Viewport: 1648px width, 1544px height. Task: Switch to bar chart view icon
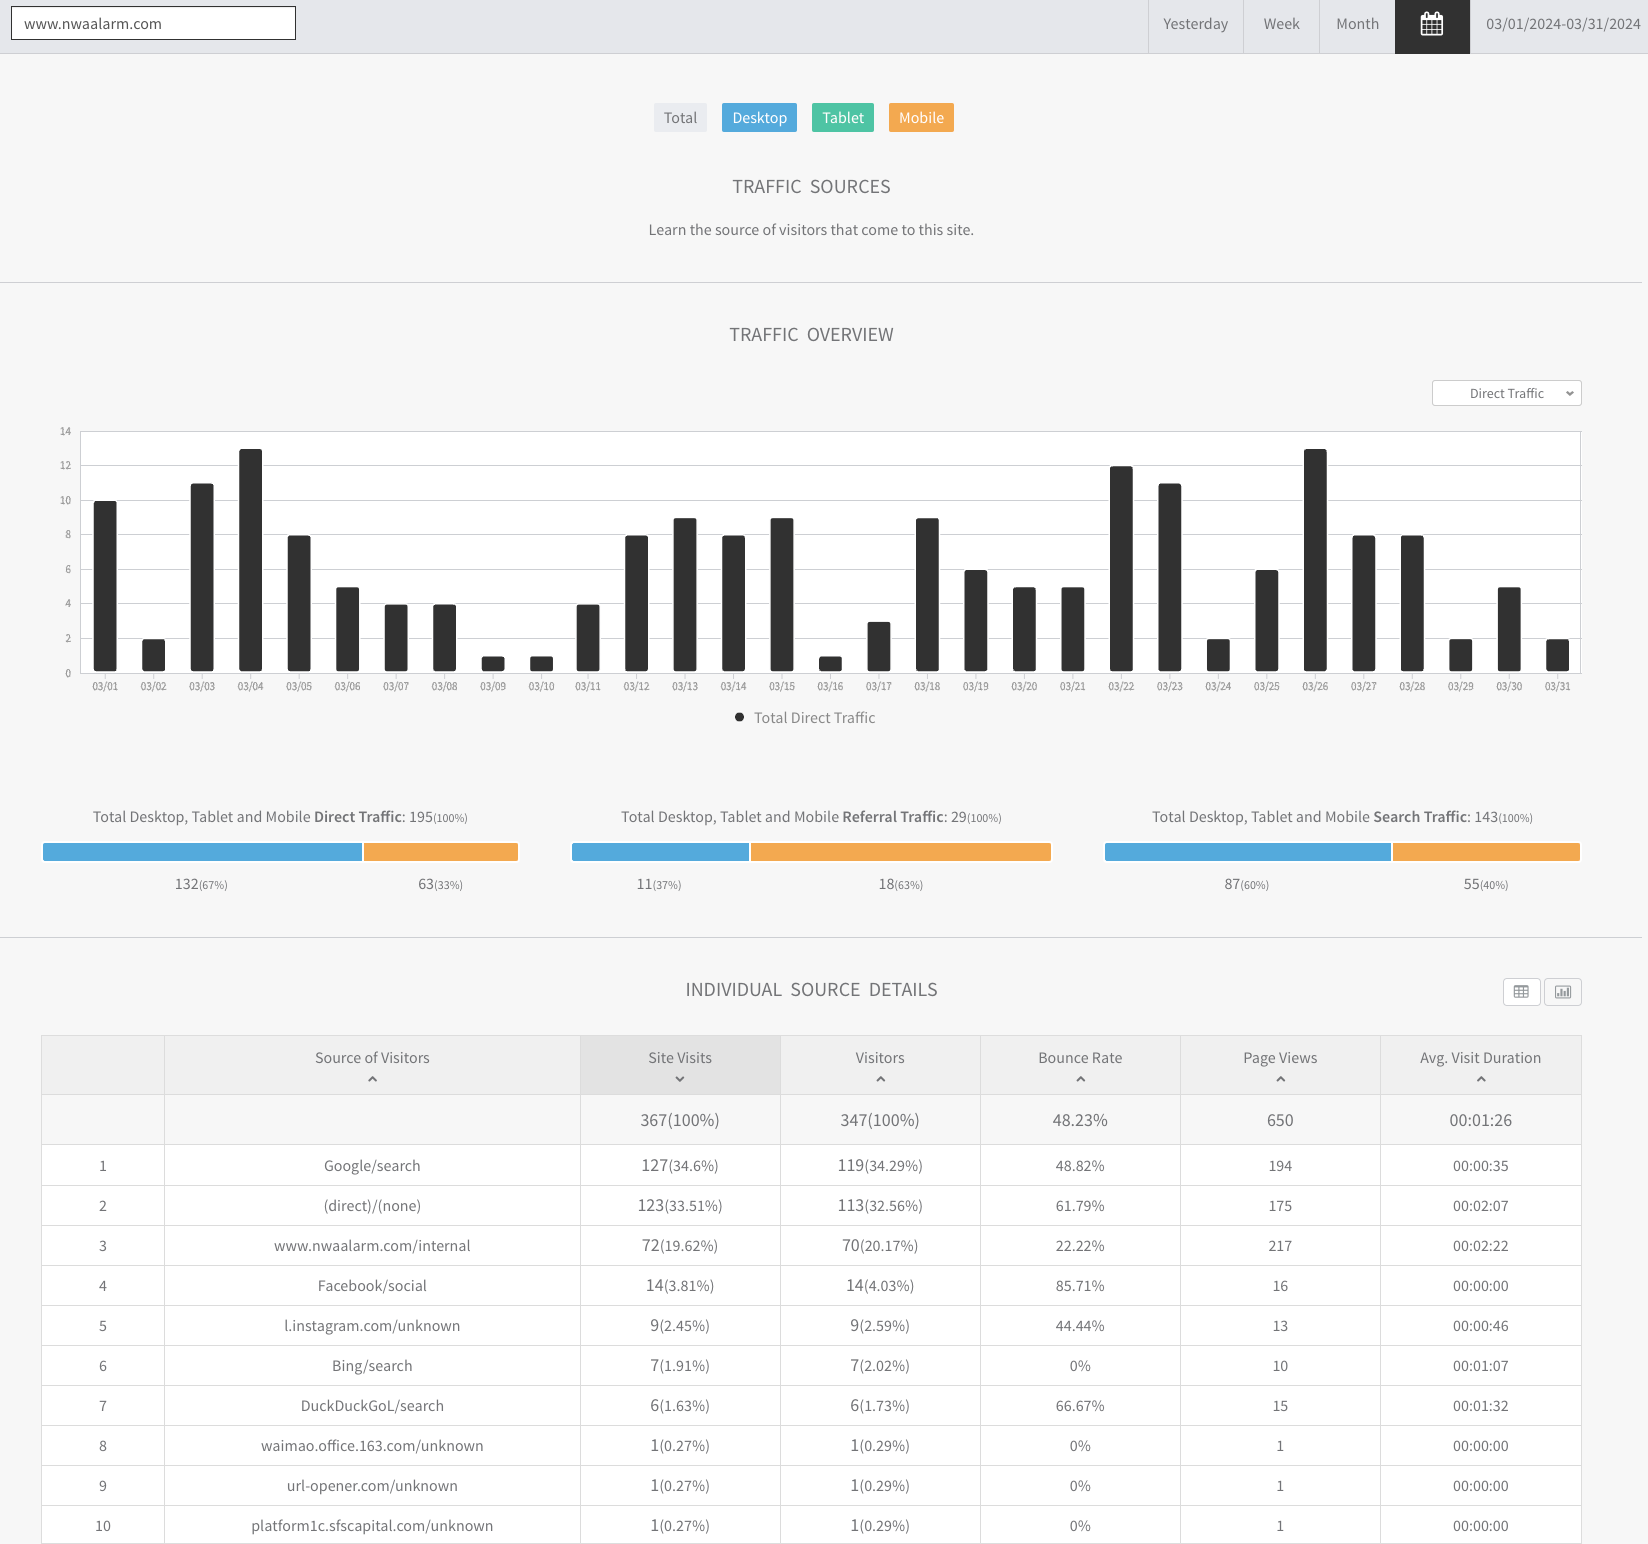1563,992
